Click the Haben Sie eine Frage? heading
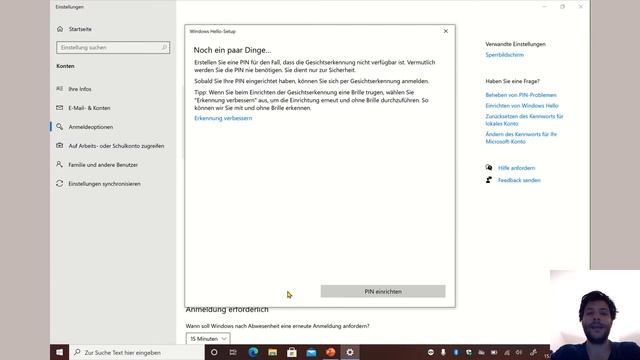Viewport: 640px width, 360px height. 512,81
